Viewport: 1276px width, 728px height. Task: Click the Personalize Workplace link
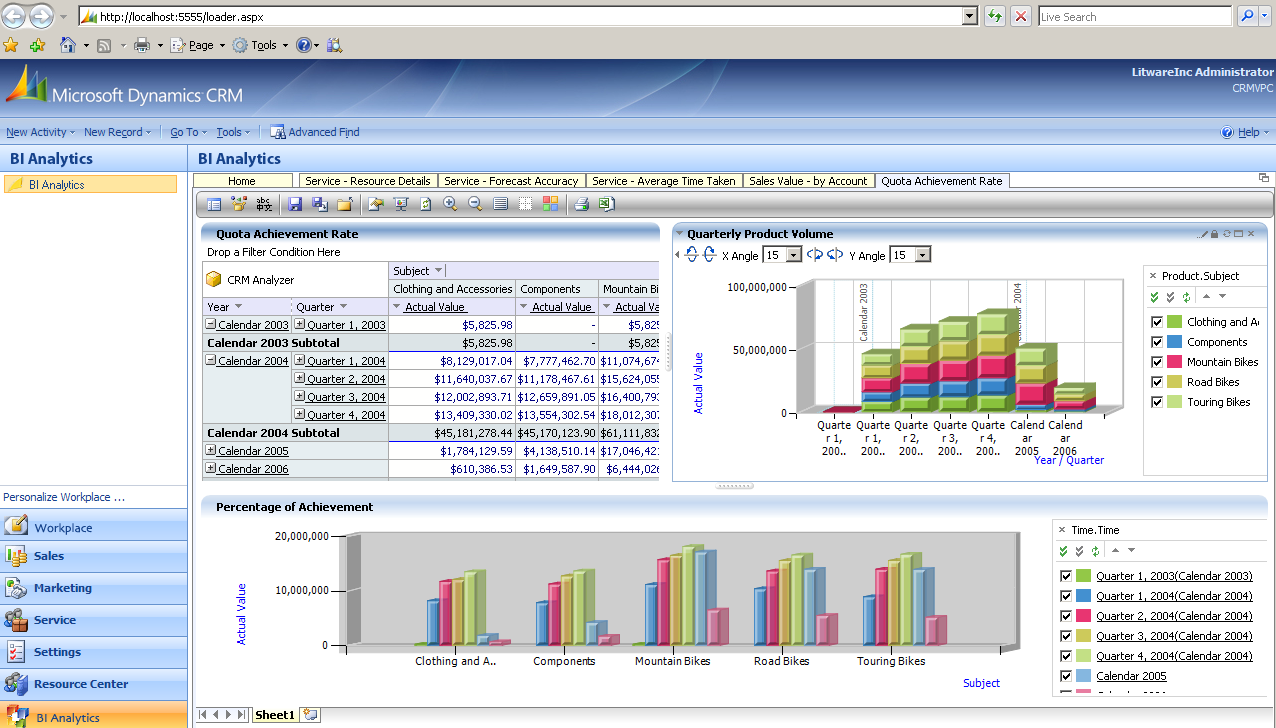64,497
